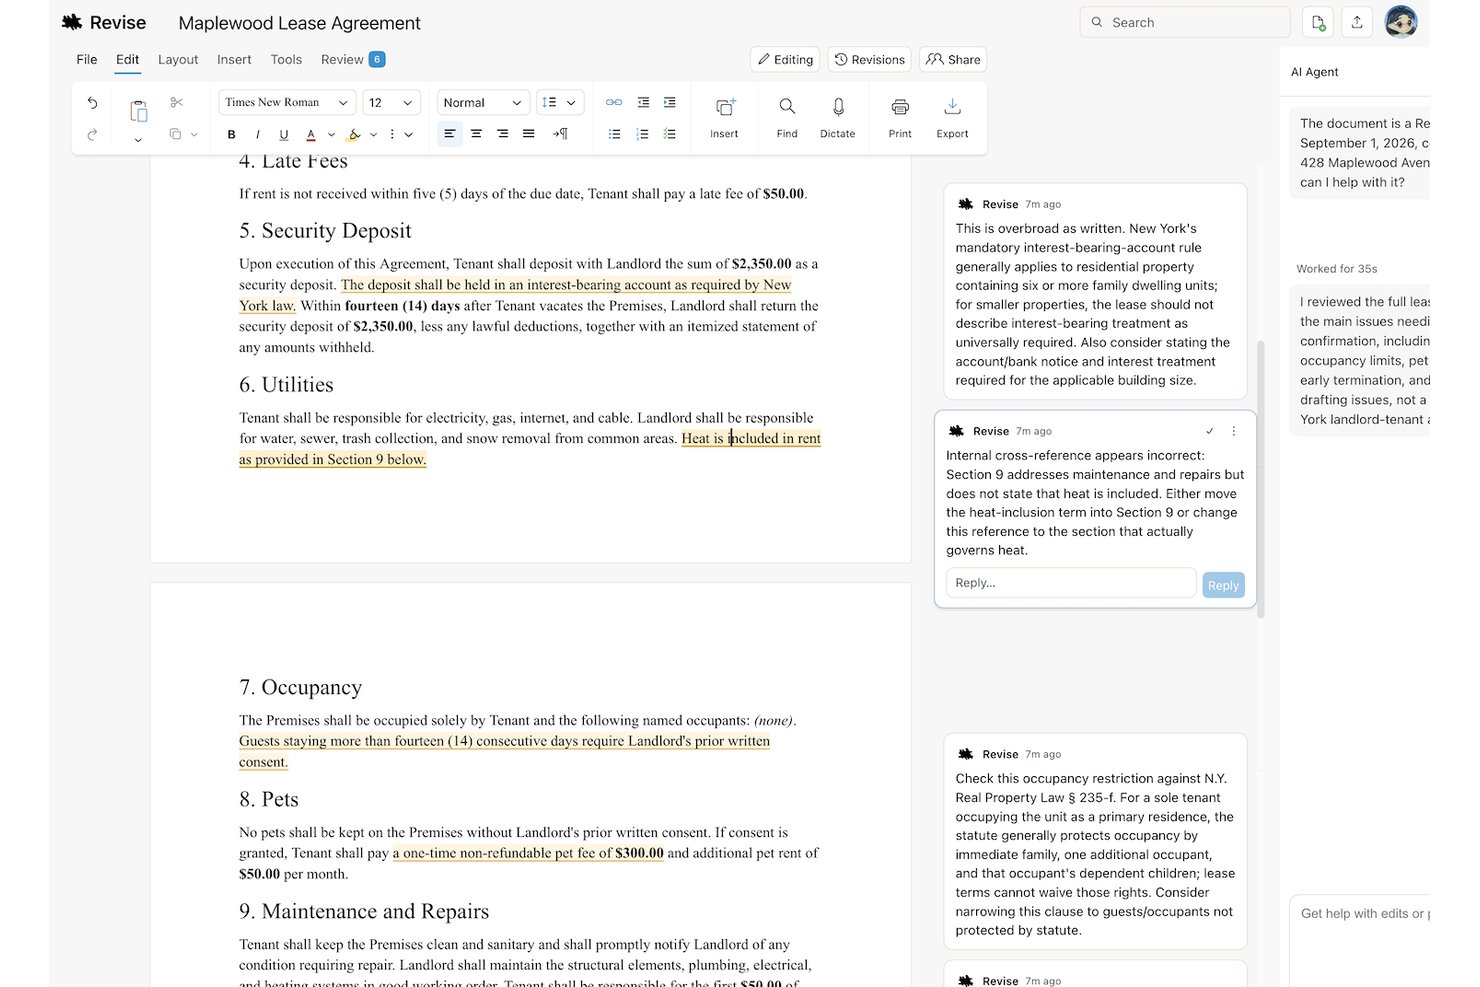Pick font color with red A swatch
This screenshot has width=1480, height=987.
coord(311,134)
